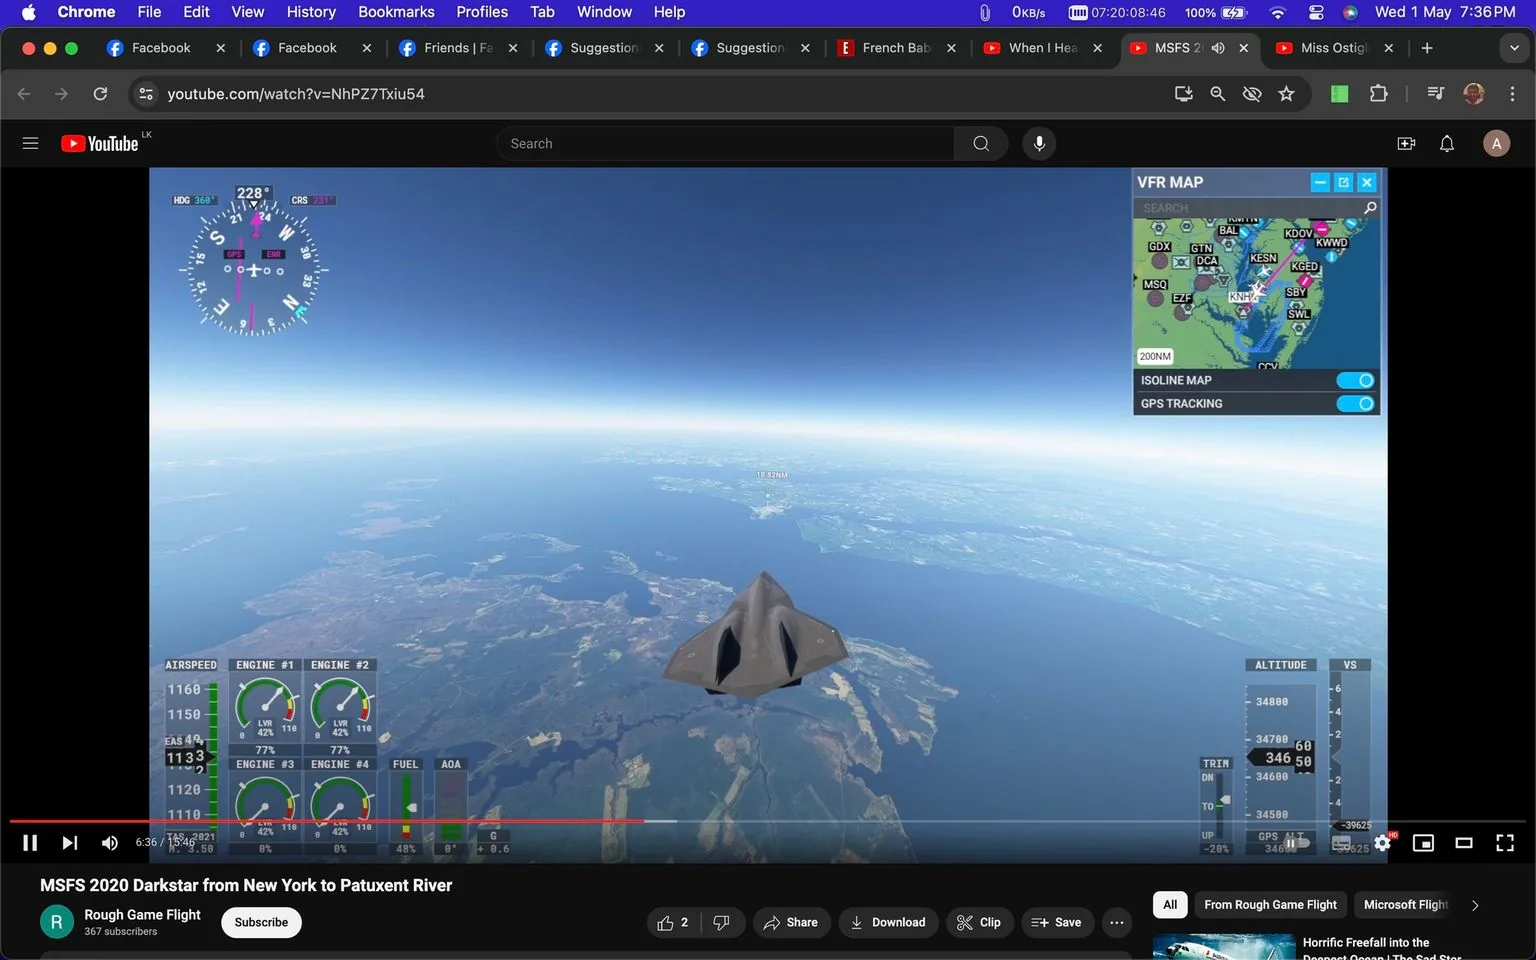
Task: Open the Rough Game Flight channel
Action: click(141, 914)
